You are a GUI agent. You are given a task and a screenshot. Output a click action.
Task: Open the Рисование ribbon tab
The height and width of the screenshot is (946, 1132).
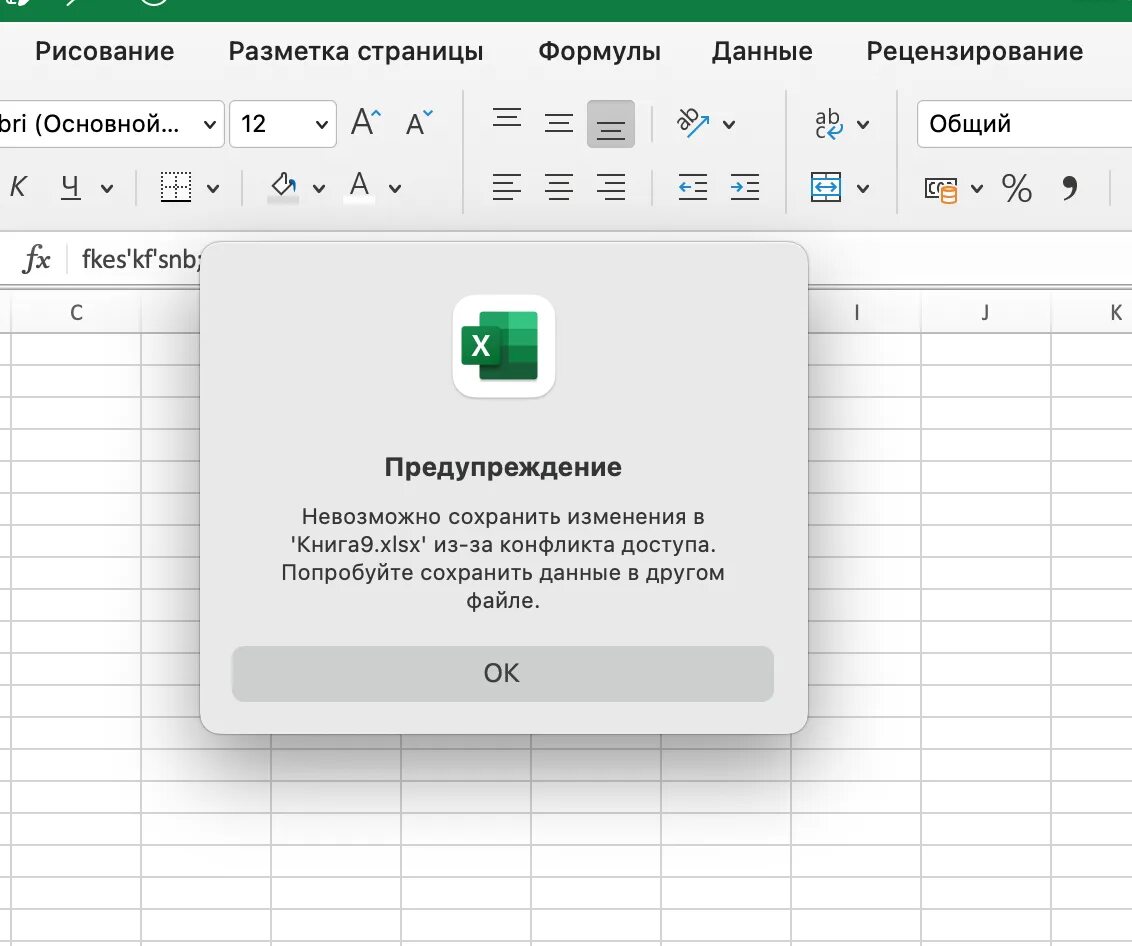[x=105, y=51]
